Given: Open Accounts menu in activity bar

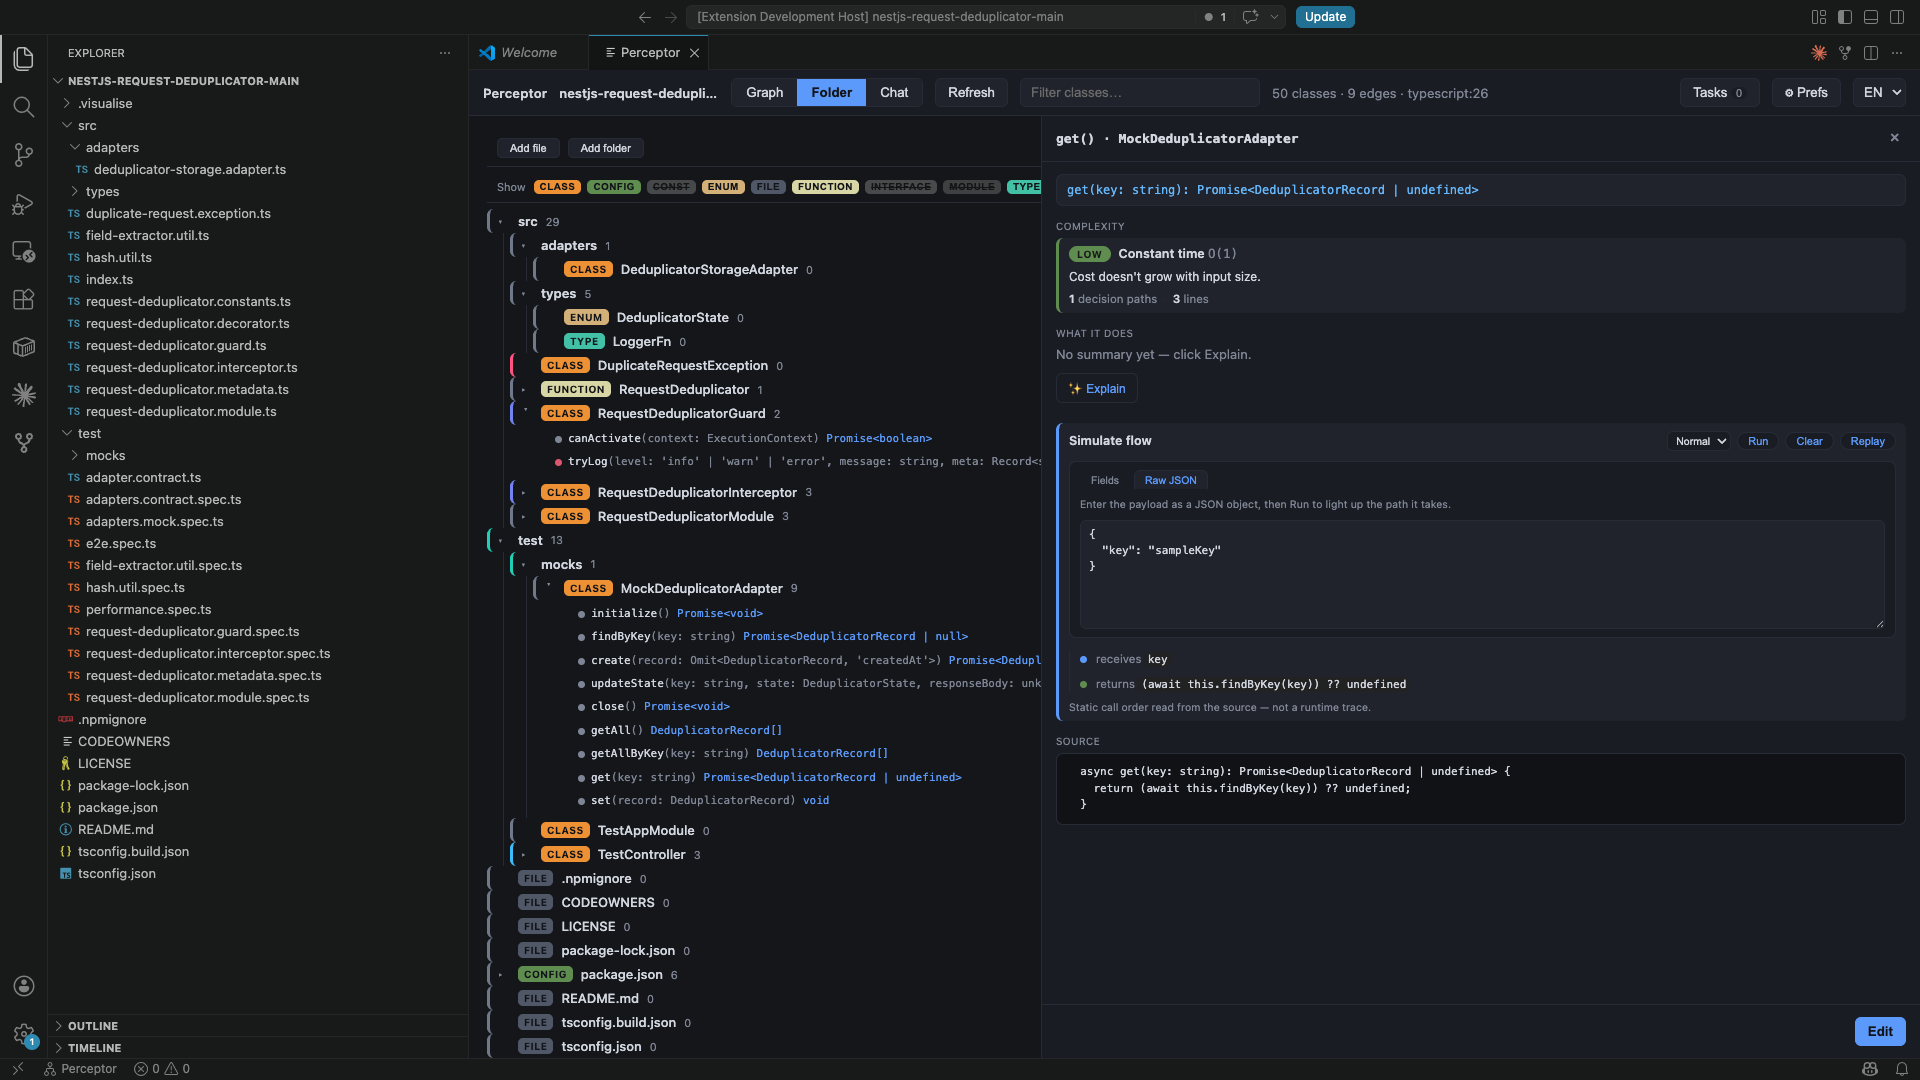Looking at the screenshot, I should pyautogui.click(x=24, y=986).
